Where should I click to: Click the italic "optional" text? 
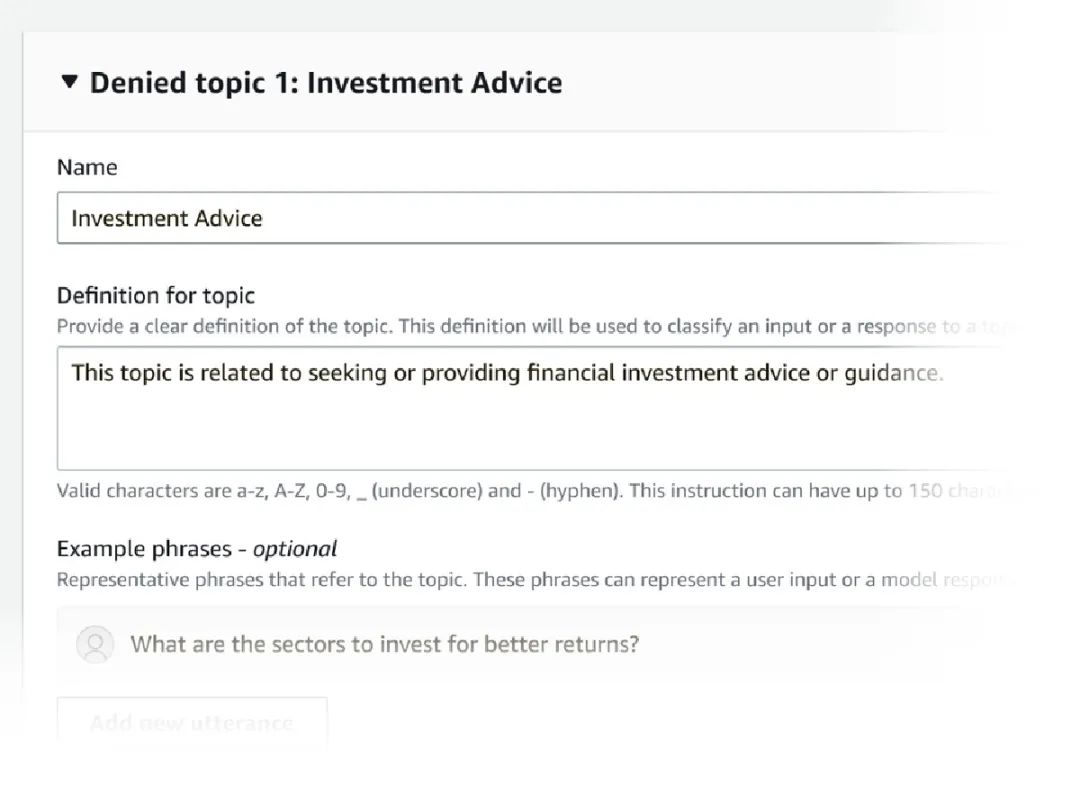point(295,548)
